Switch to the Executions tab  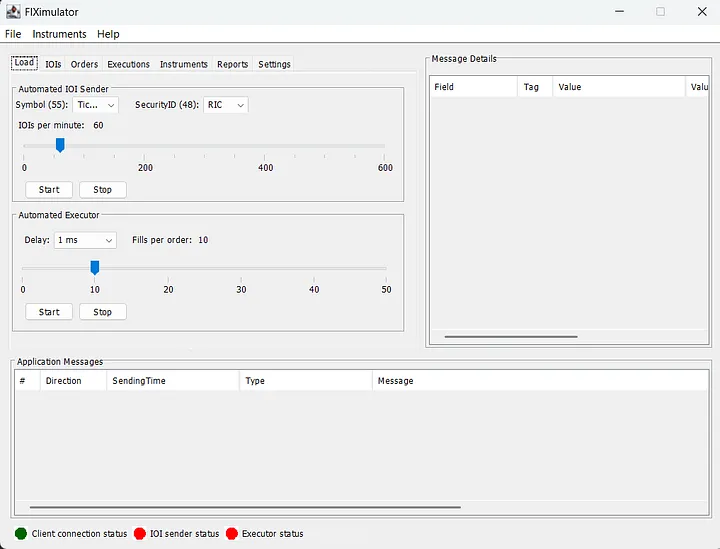[x=129, y=64]
